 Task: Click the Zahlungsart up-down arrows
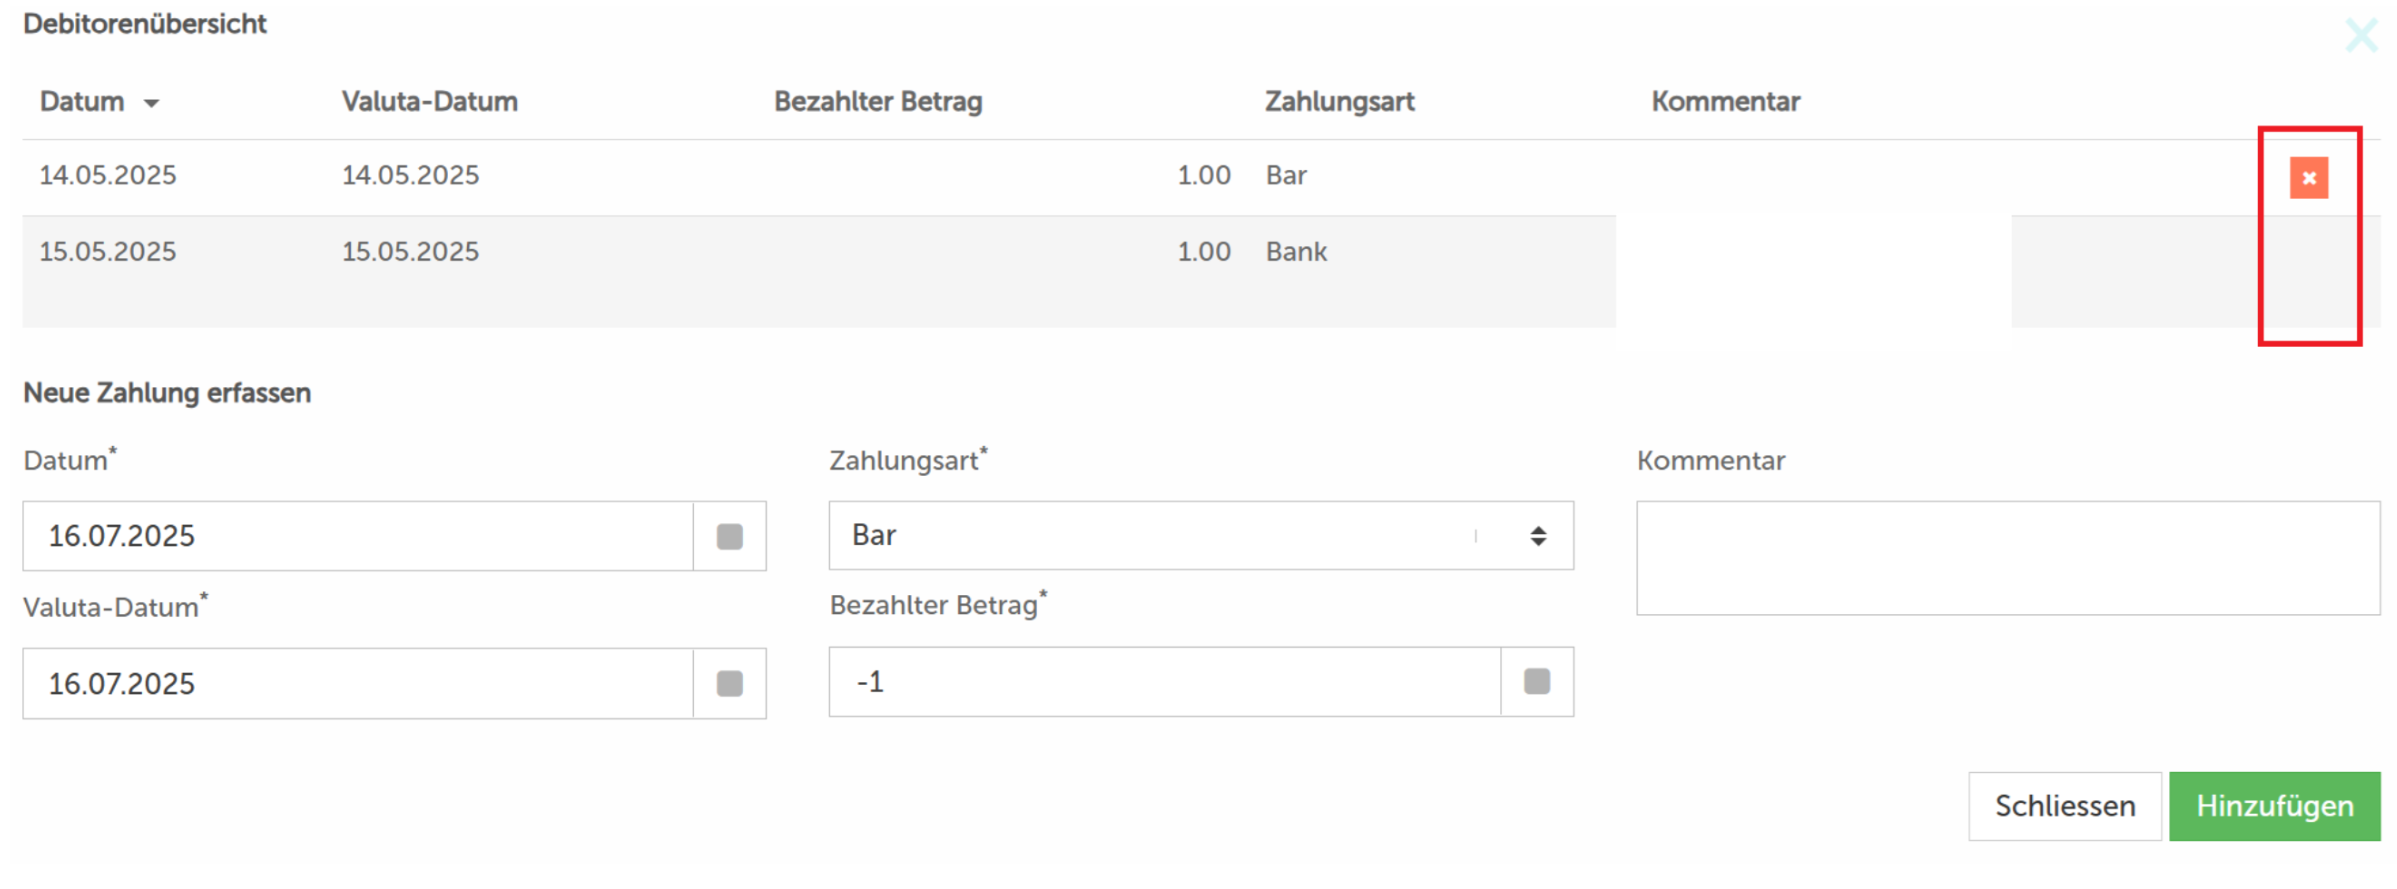(1538, 536)
